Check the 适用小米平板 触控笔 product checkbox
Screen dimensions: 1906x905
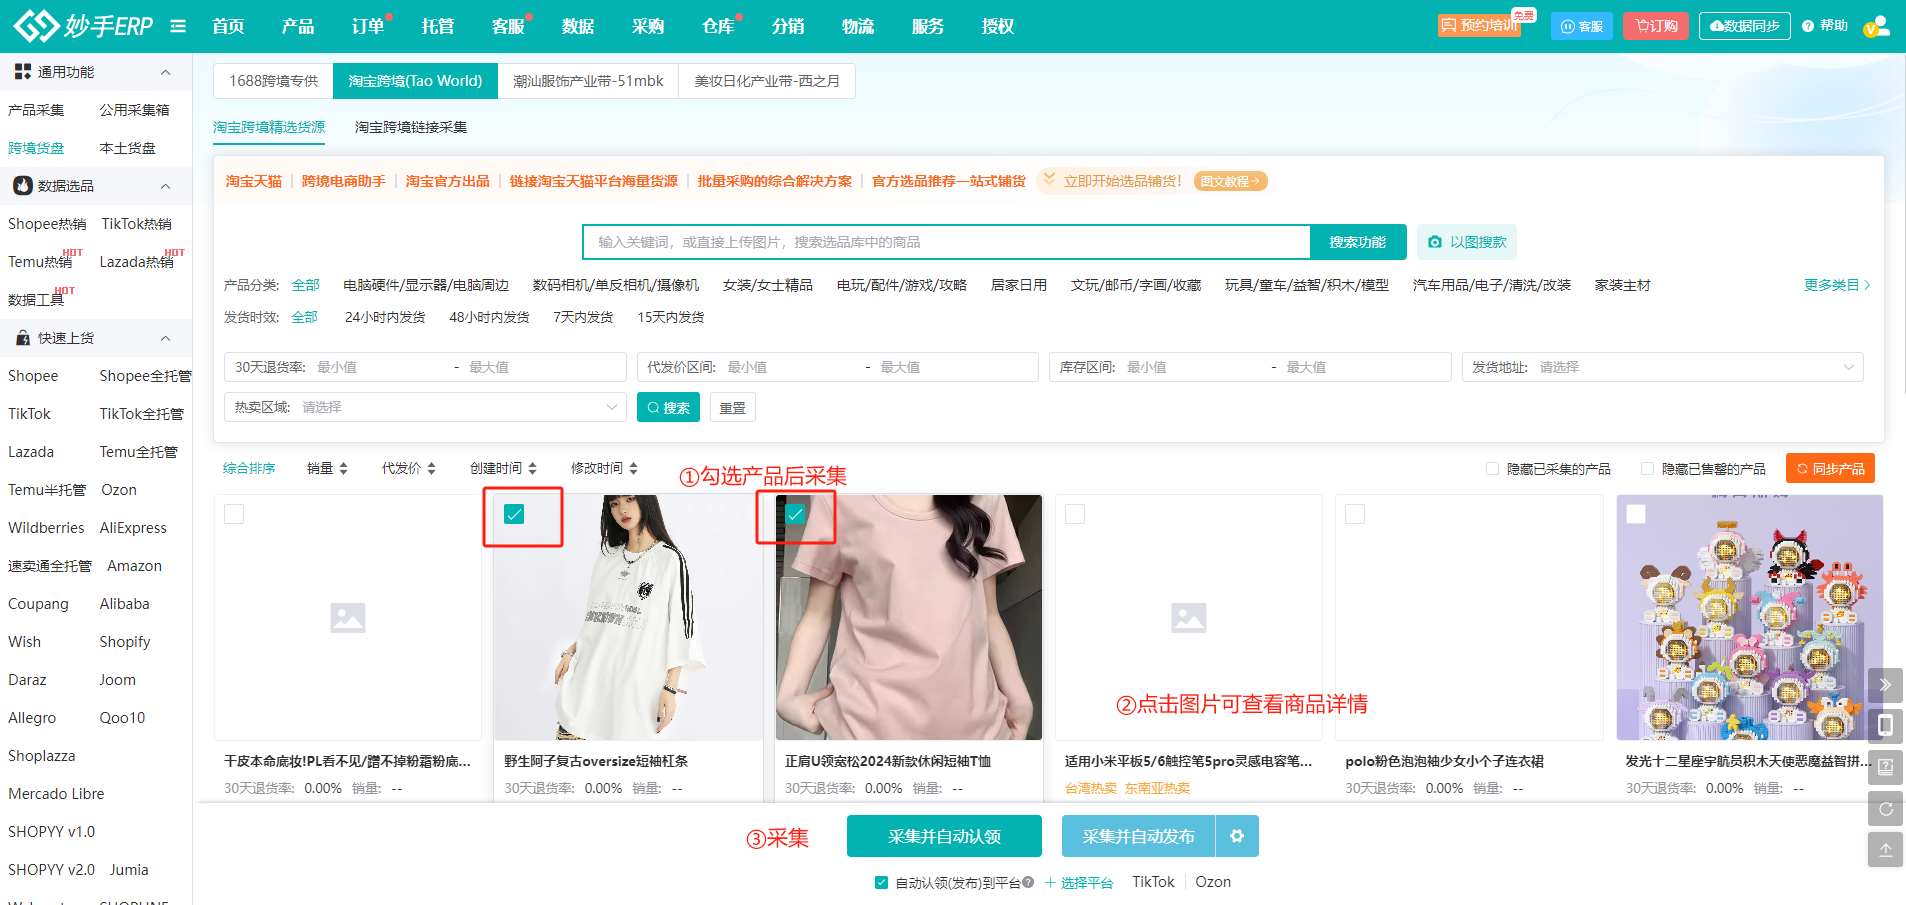(1075, 514)
